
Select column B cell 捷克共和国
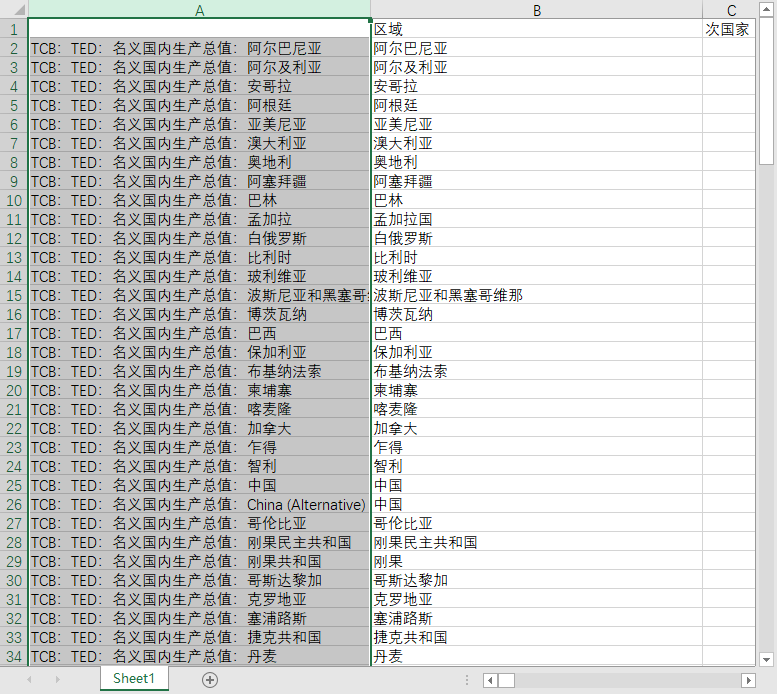[x=537, y=637]
